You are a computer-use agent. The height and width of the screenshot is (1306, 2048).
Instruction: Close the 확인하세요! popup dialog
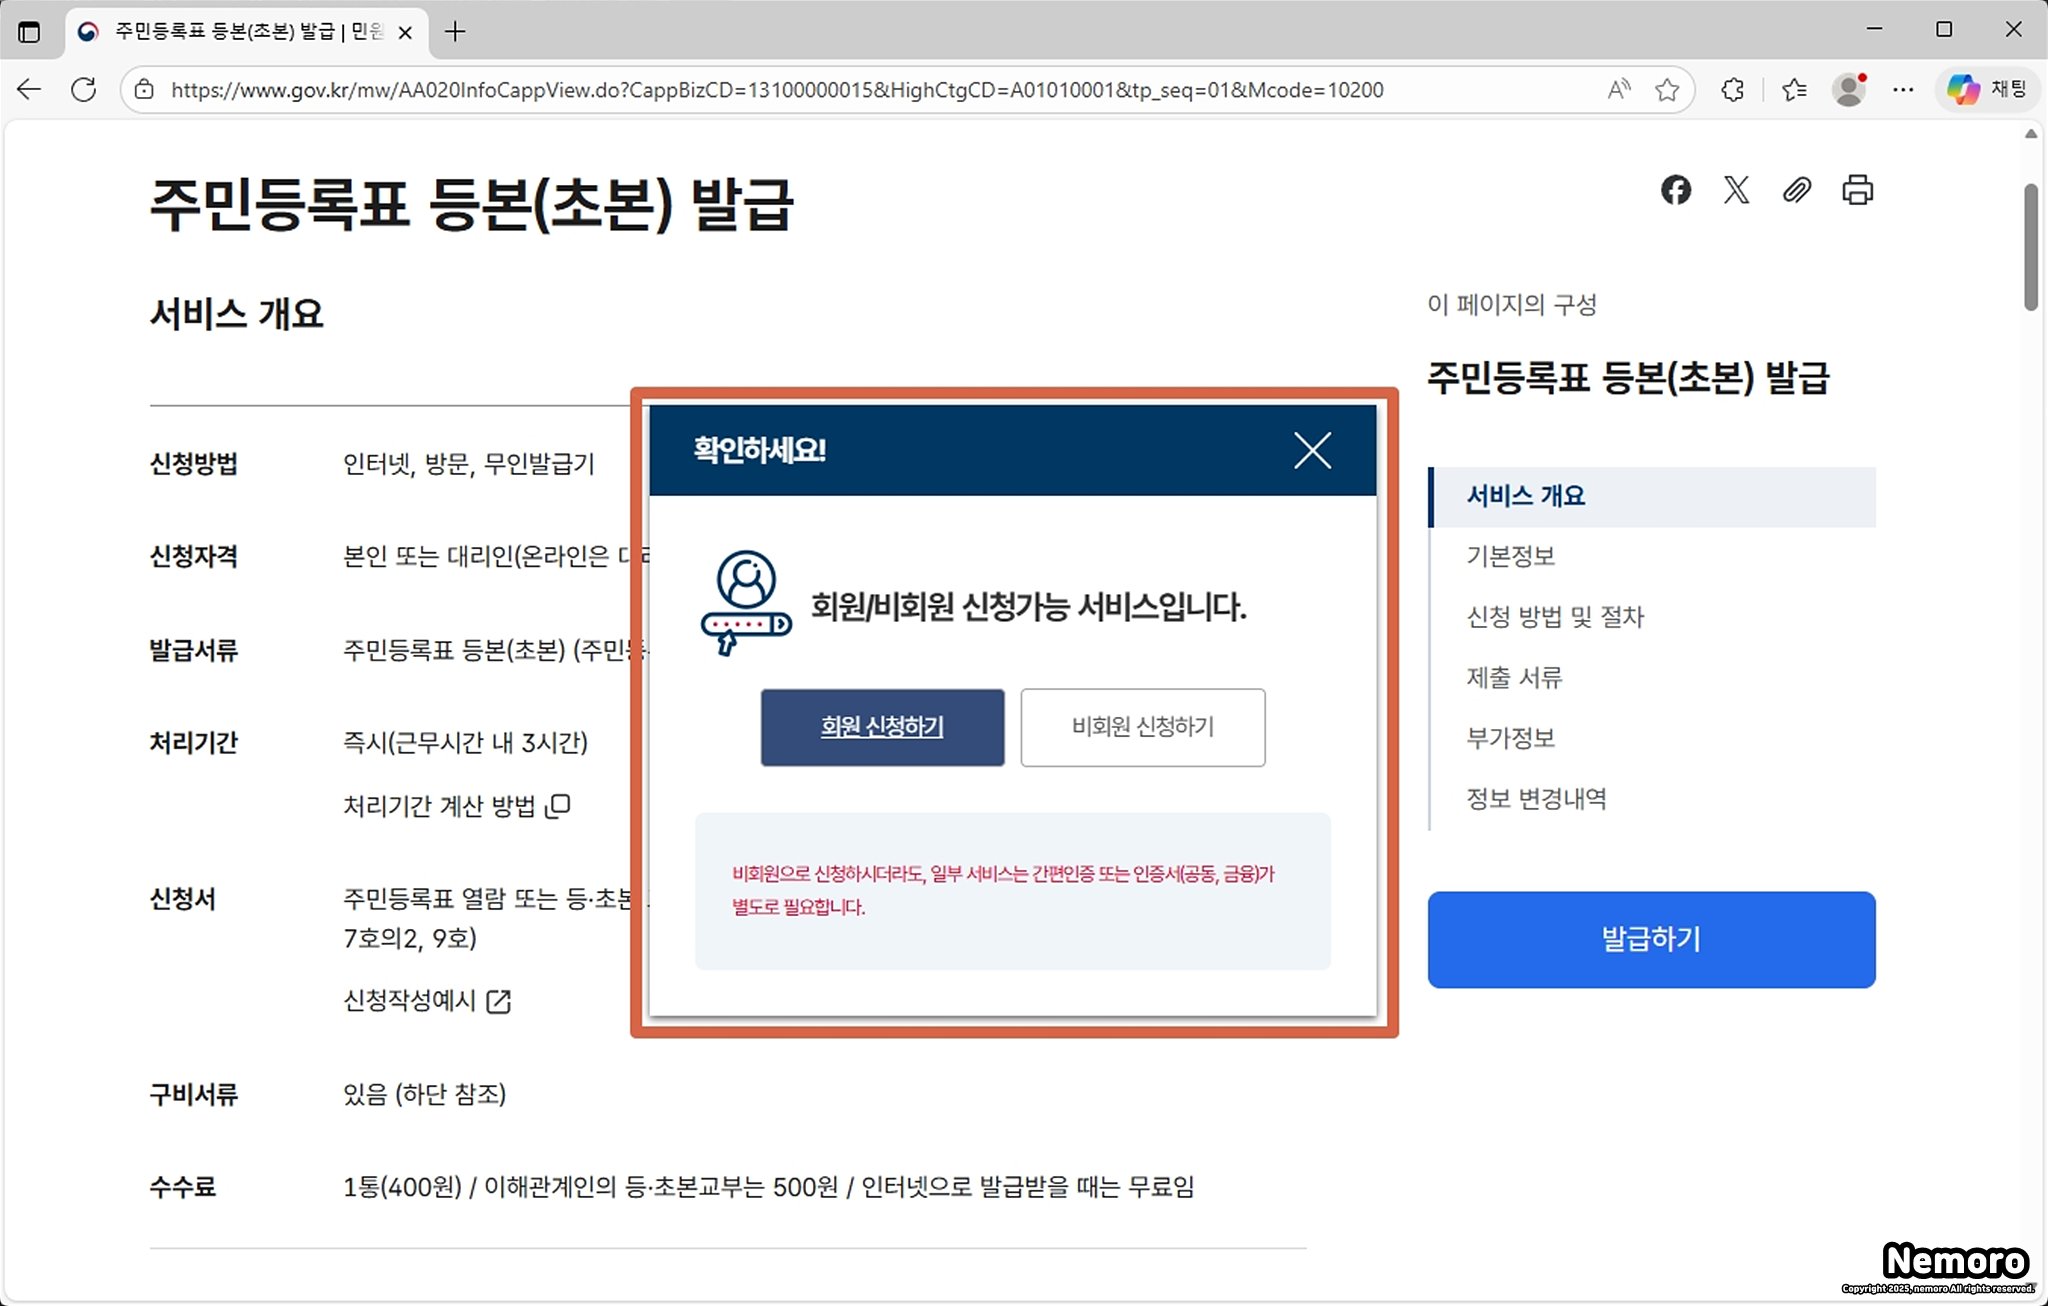[x=1312, y=451]
